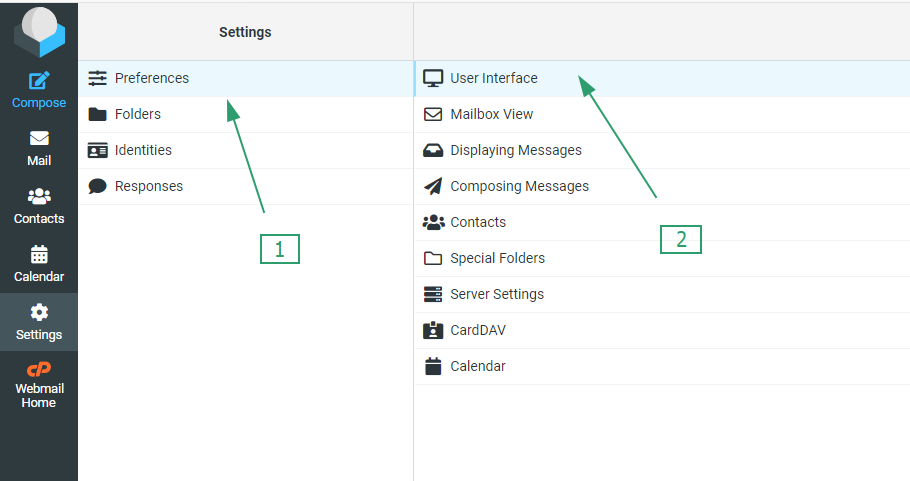Select Contacts in the preferences list
The image size is (910, 481).
[478, 222]
